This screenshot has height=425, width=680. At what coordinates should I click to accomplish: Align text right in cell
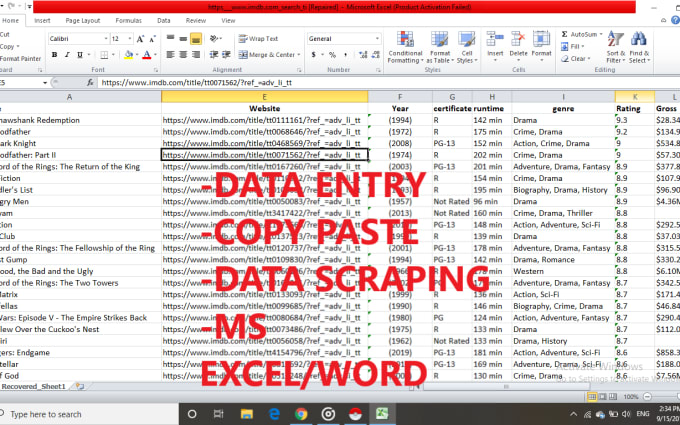pos(196,55)
